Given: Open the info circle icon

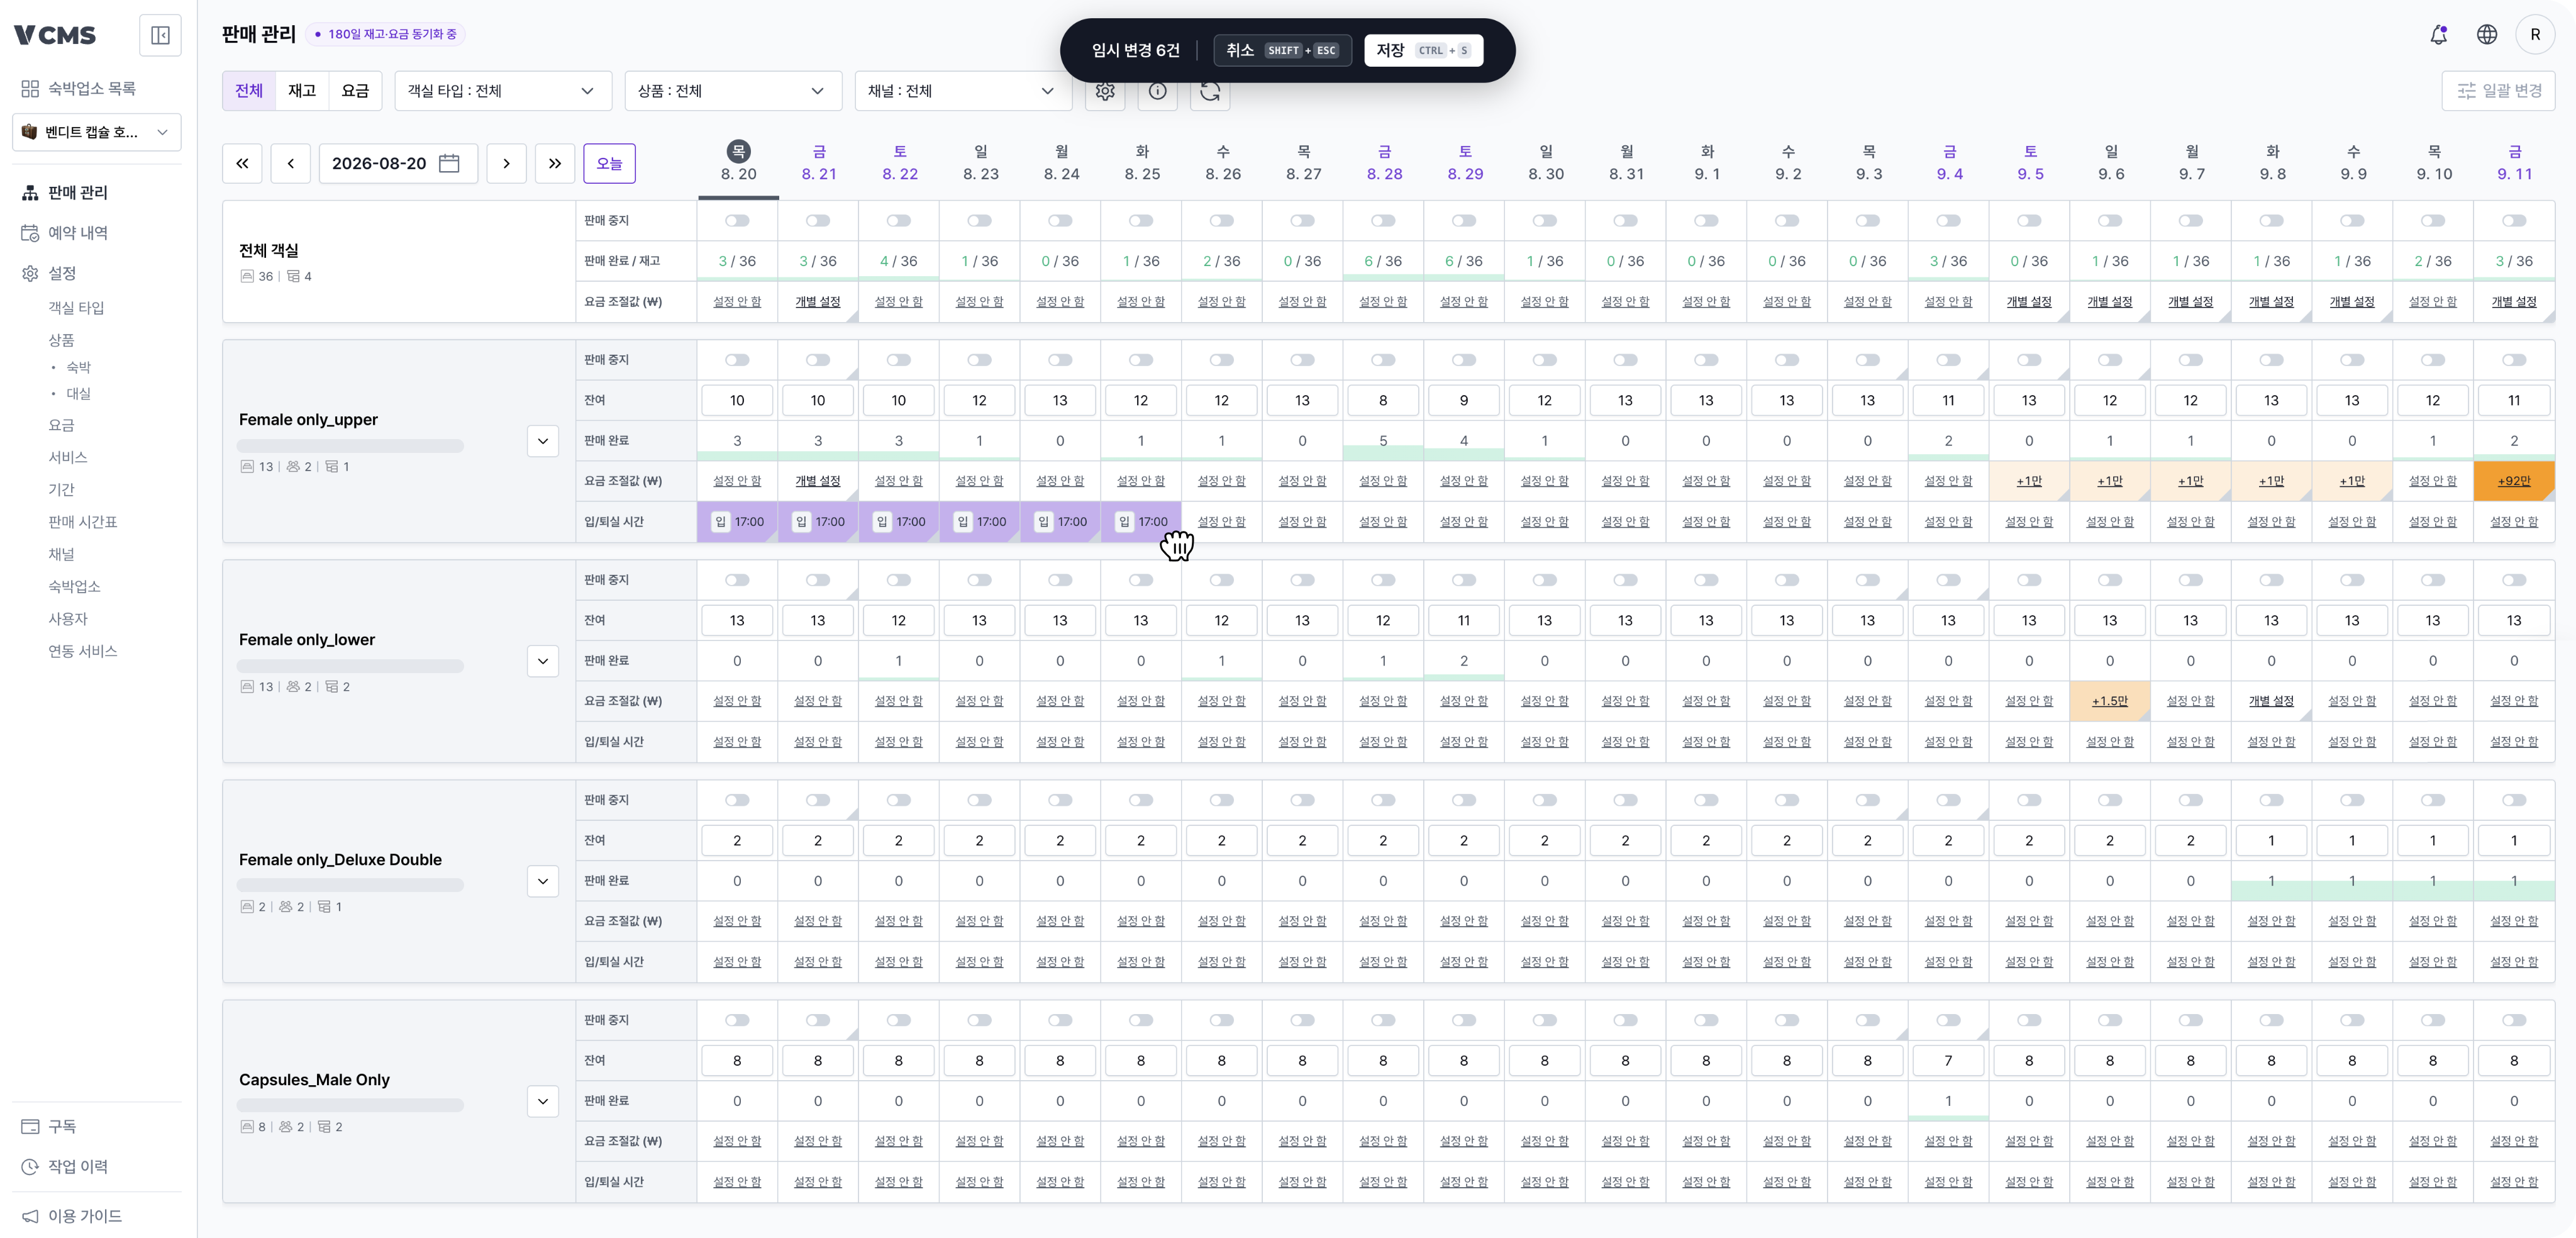Looking at the screenshot, I should (1157, 91).
